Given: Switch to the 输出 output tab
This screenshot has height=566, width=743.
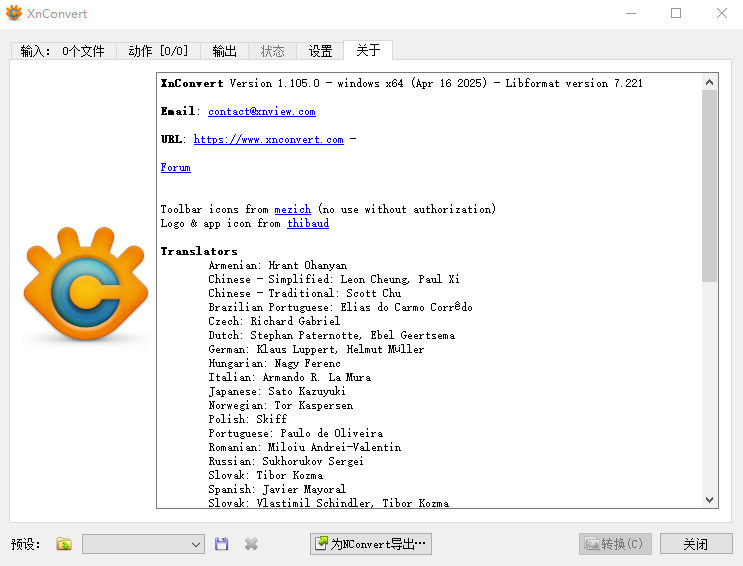Looking at the screenshot, I should click(225, 51).
